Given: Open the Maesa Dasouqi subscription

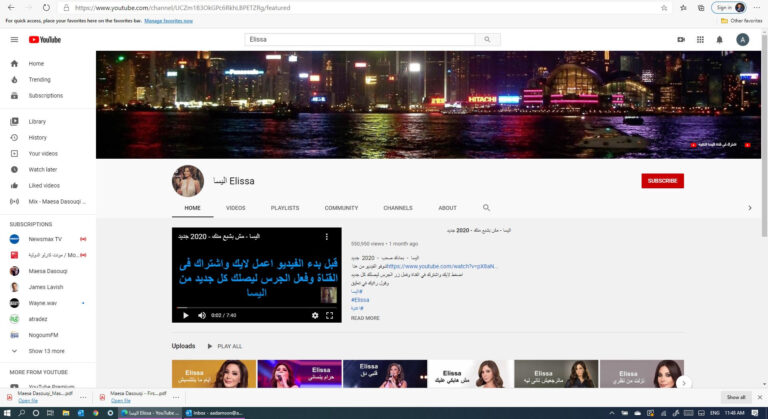Looking at the screenshot, I should (x=48, y=271).
